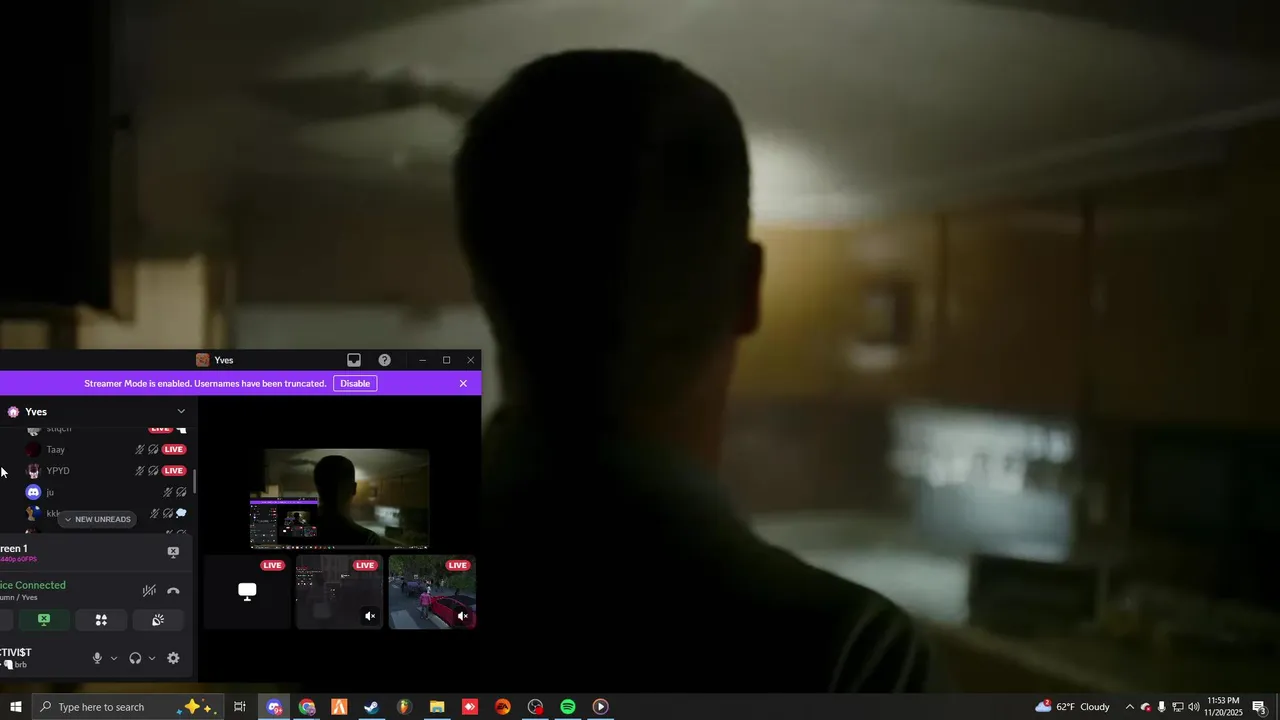Screen dimensions: 1280x720
Task: Open the volume control tray icon
Action: click(x=1193, y=707)
